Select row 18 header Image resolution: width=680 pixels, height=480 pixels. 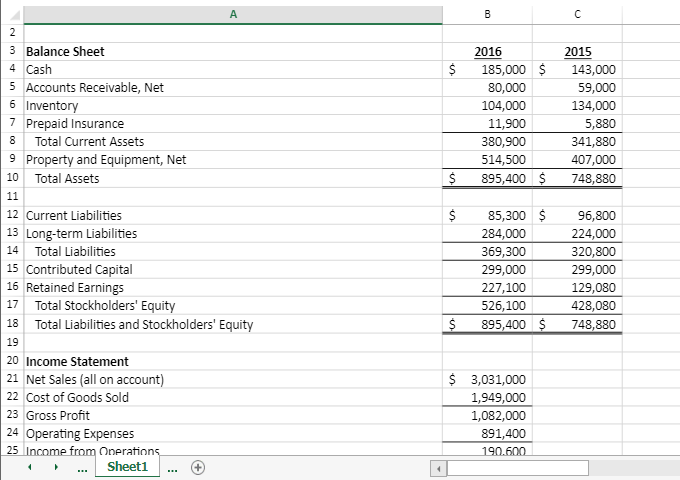[x=12, y=324]
